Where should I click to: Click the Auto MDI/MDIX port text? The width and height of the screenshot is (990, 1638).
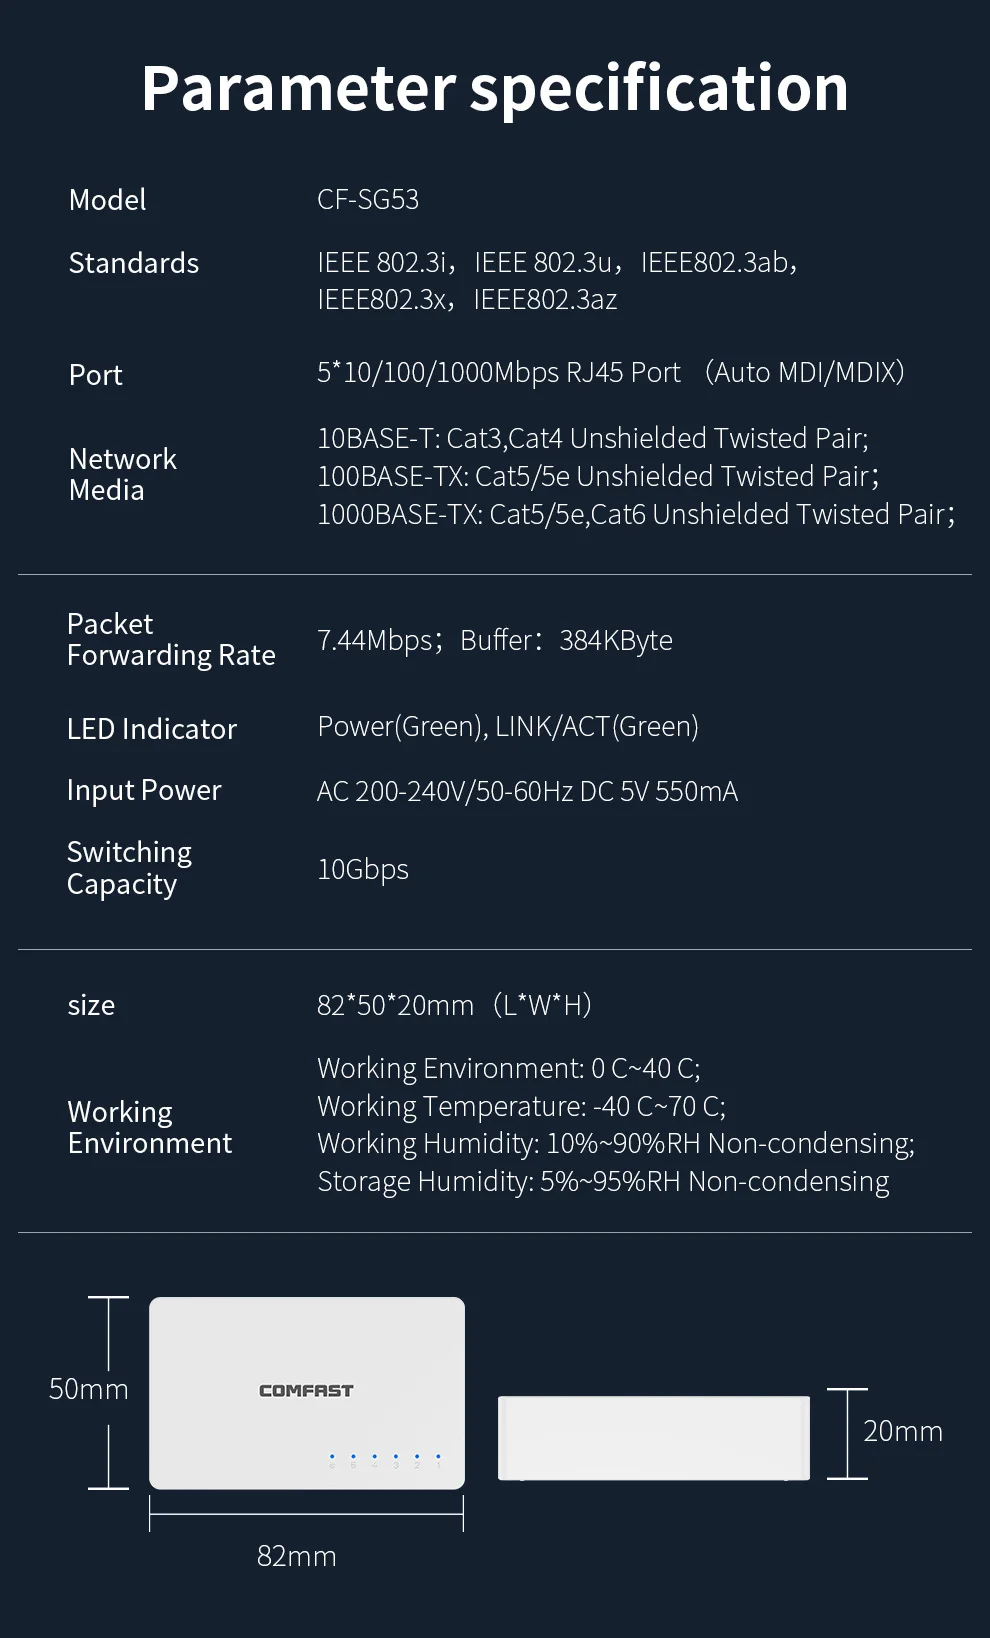[804, 373]
